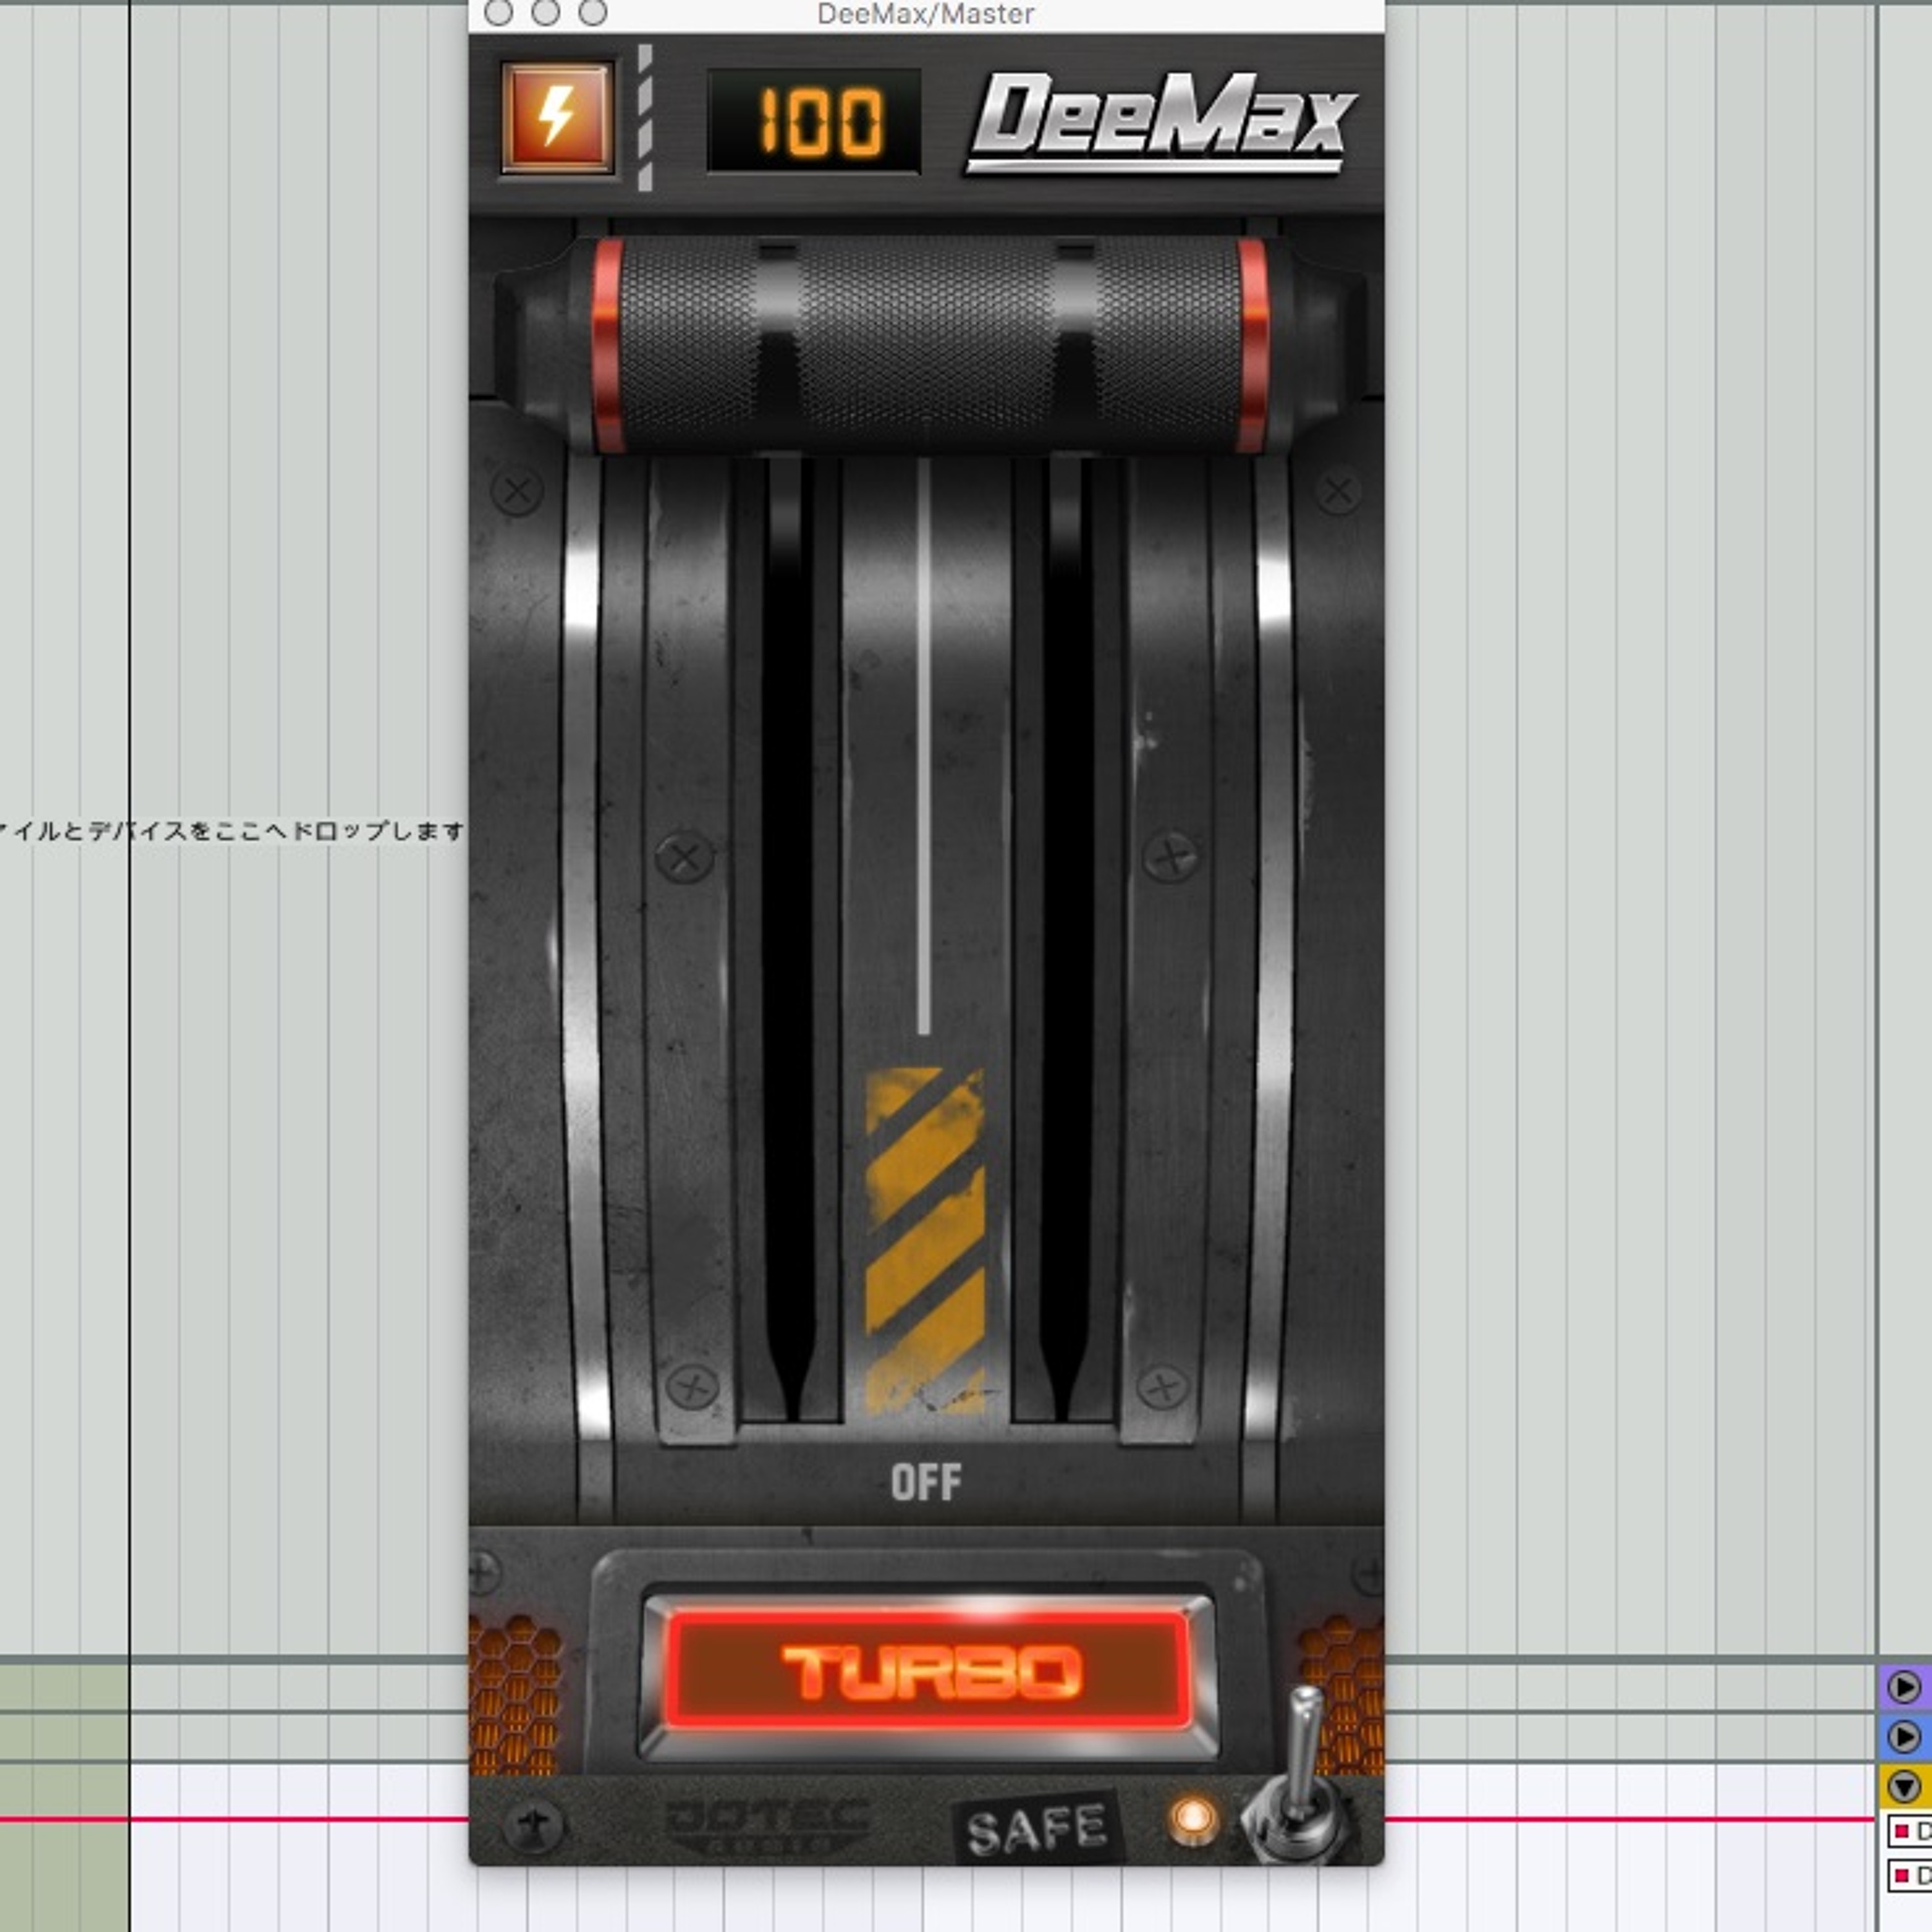Image resolution: width=1932 pixels, height=1932 pixels.
Task: Click the lightning bolt power button
Action: [557, 118]
